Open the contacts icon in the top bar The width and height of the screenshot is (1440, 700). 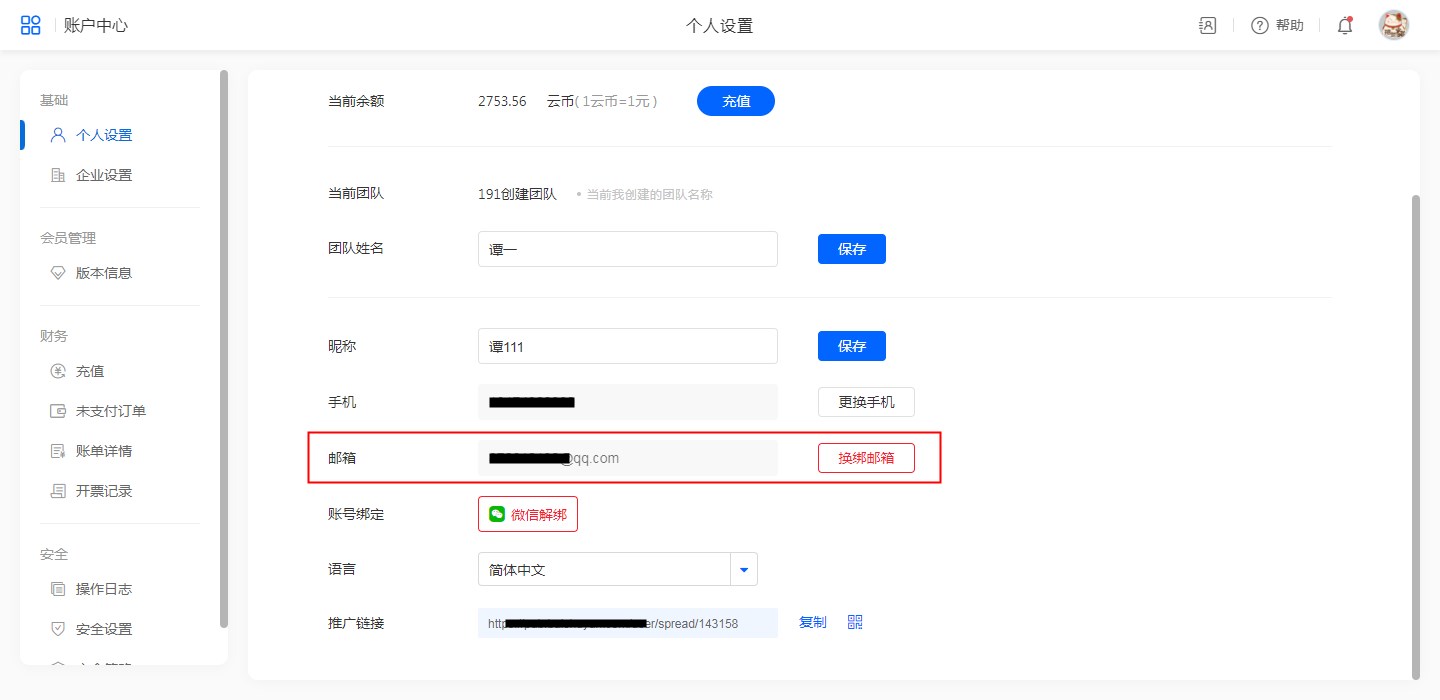click(1207, 26)
